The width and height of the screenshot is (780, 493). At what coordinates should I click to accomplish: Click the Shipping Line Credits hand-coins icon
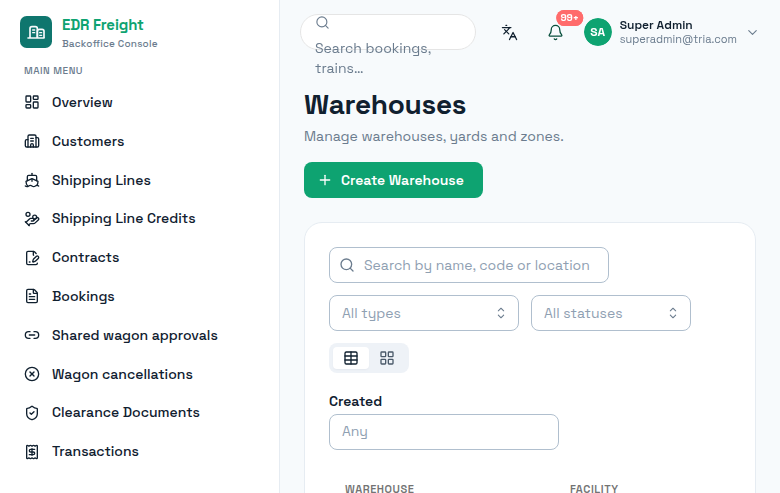pos(32,218)
